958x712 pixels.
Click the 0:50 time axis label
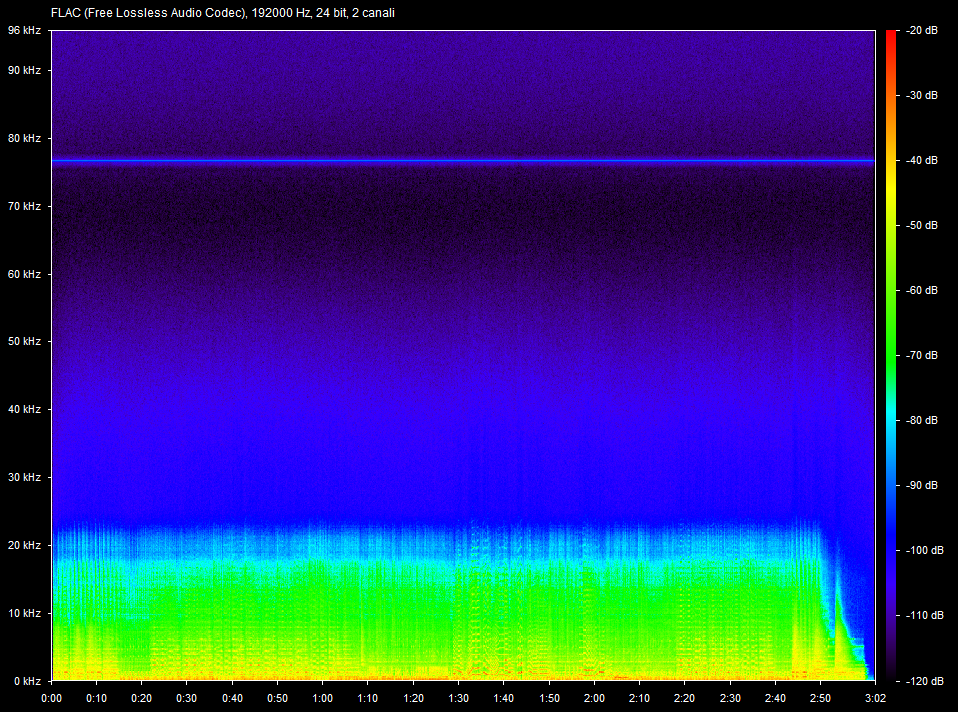pyautogui.click(x=277, y=698)
